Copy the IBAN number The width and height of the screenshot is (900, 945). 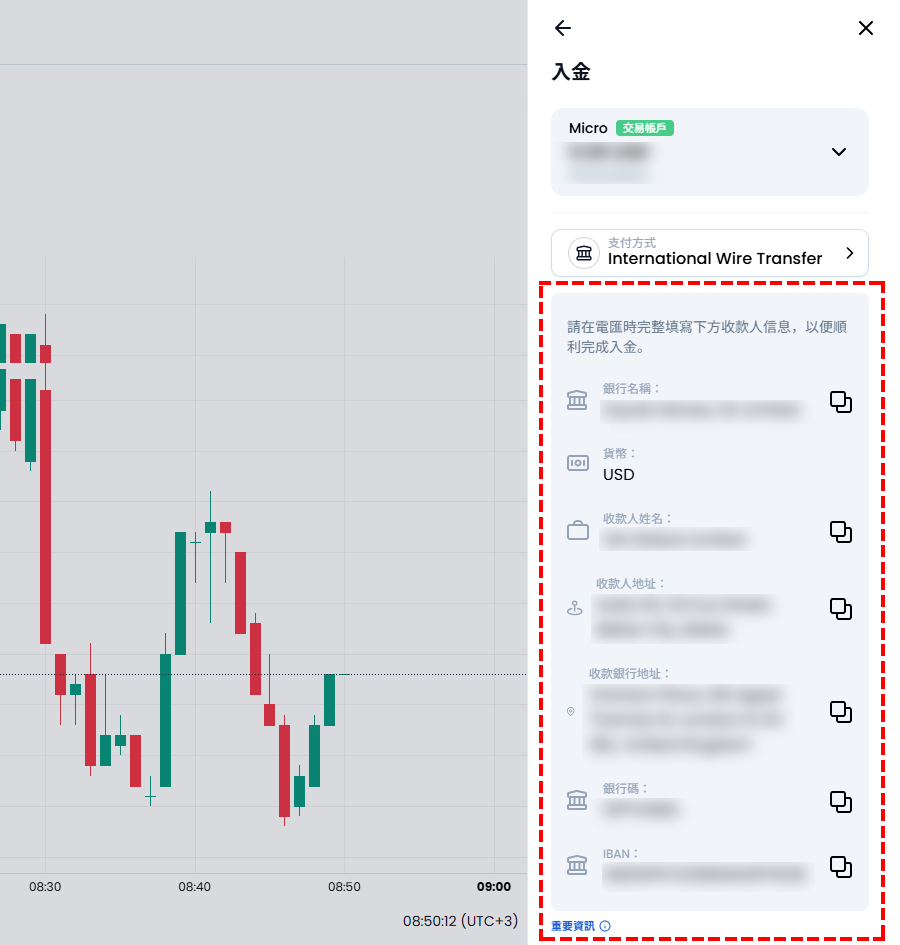[x=841, y=866]
